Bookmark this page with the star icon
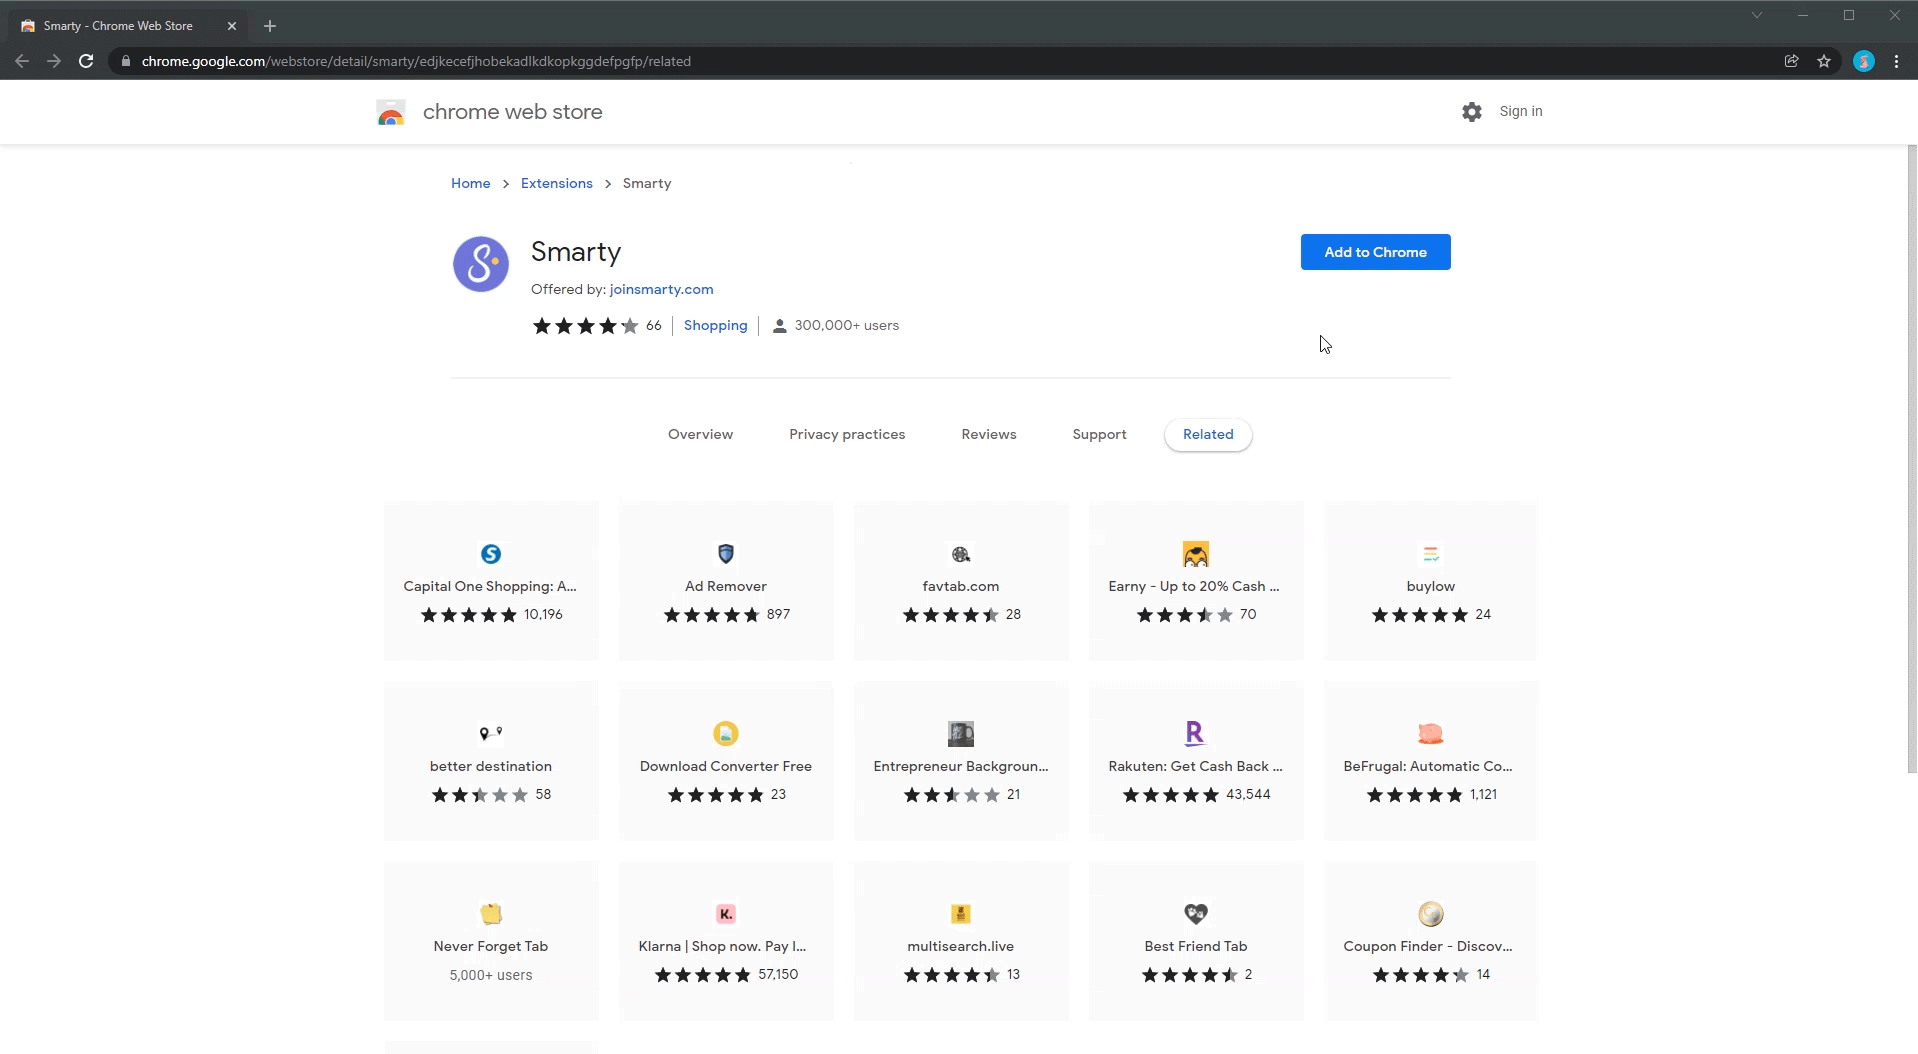 coord(1824,61)
